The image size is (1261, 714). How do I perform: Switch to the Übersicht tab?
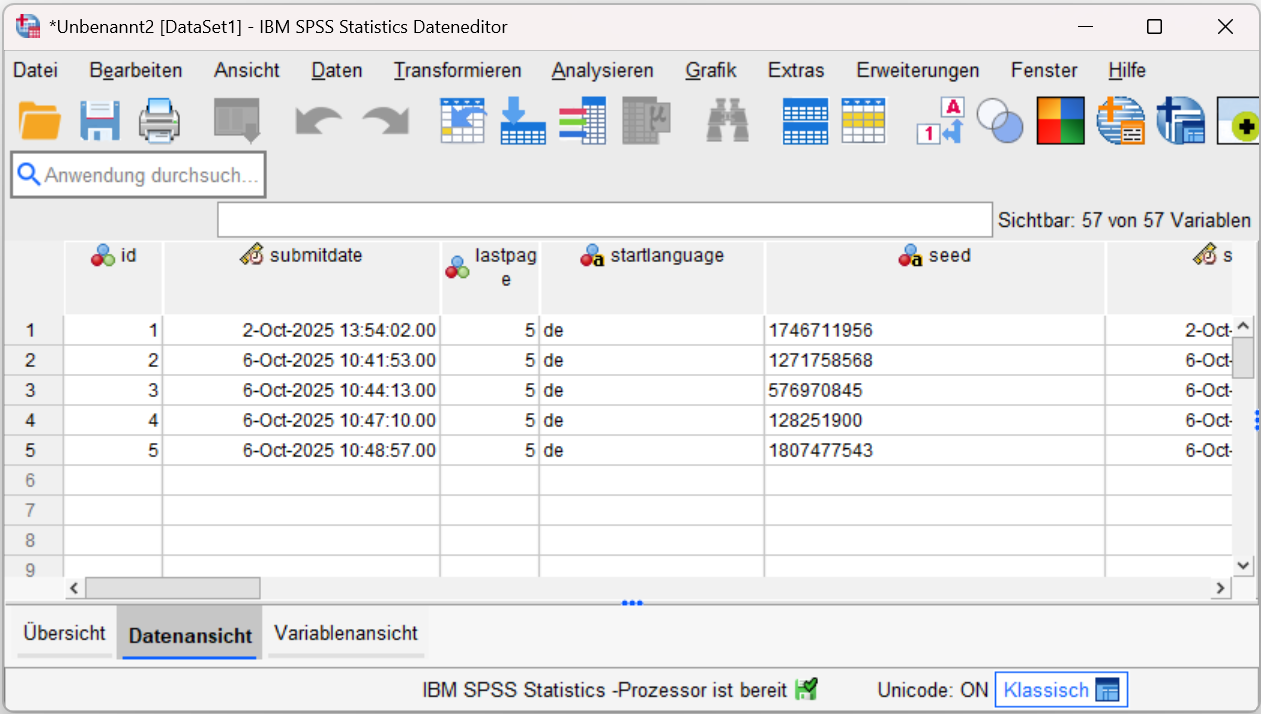point(64,633)
